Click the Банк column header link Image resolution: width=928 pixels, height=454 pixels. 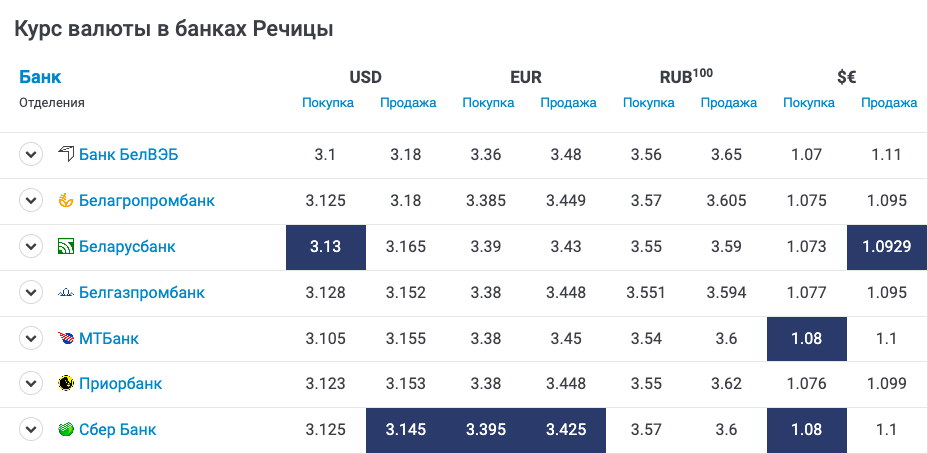point(40,77)
